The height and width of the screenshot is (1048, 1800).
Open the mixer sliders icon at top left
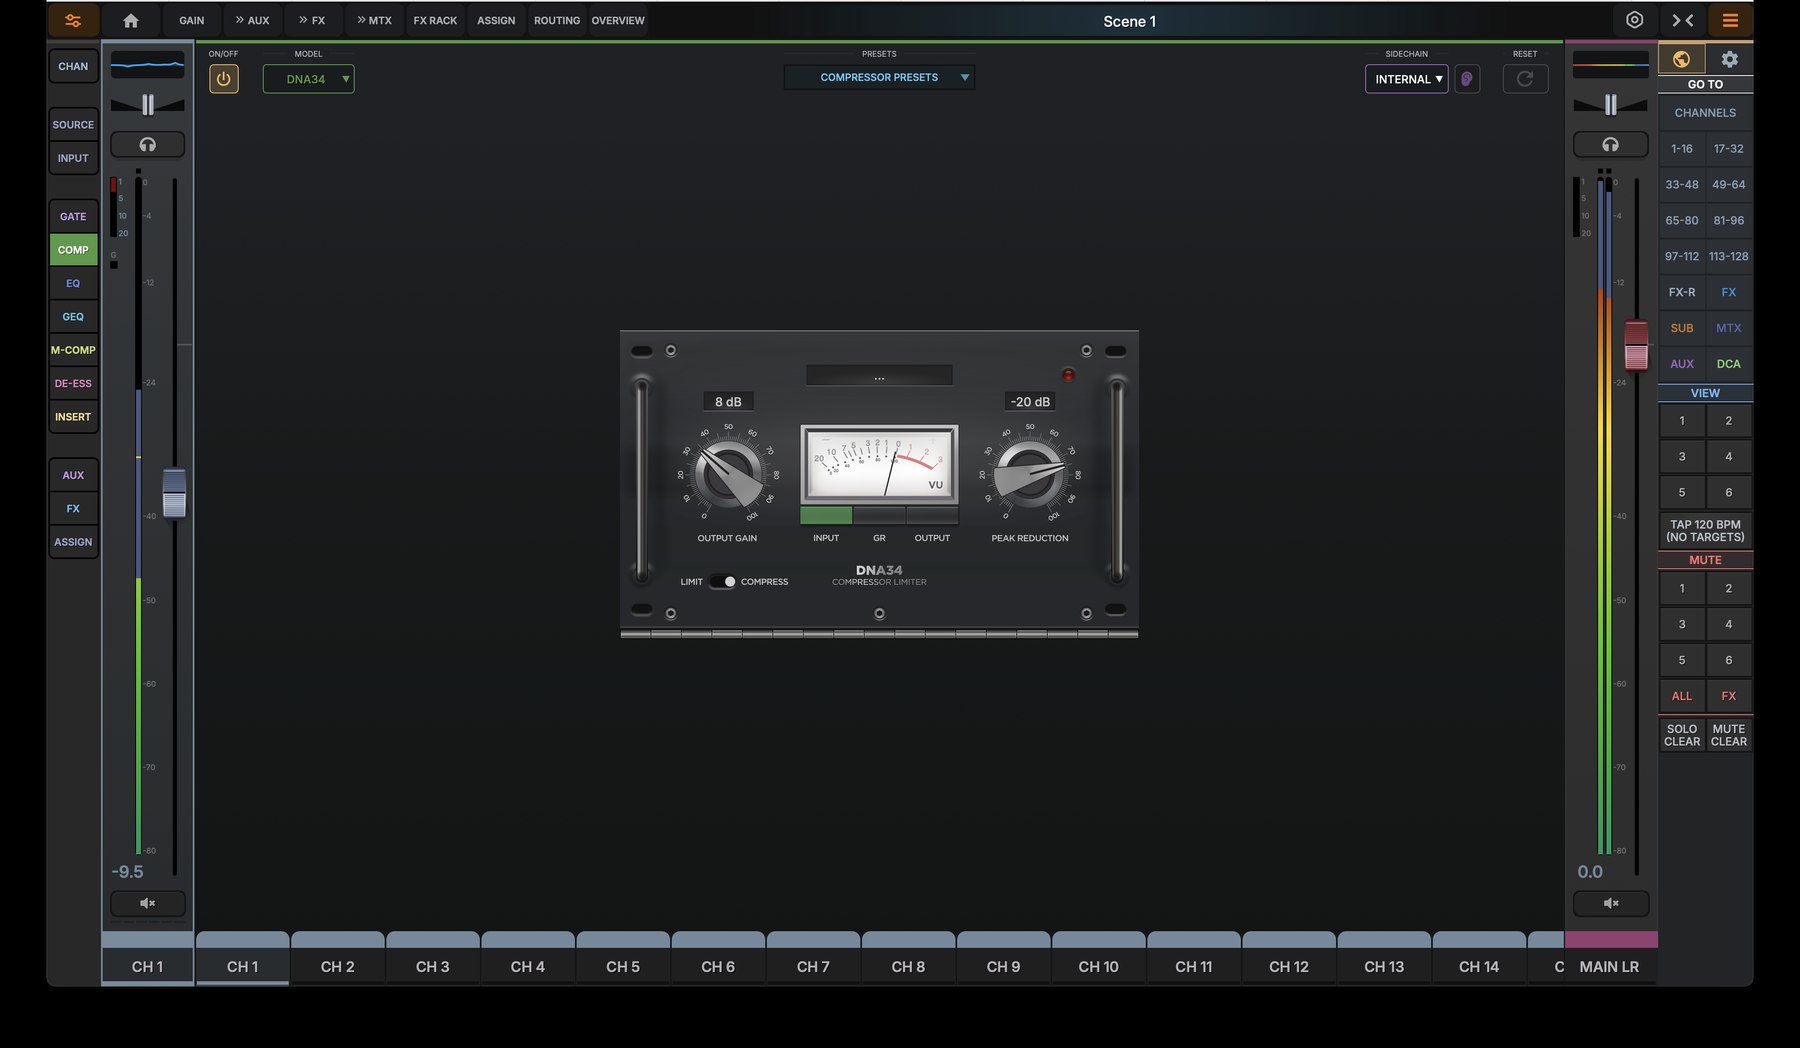[x=73, y=20]
